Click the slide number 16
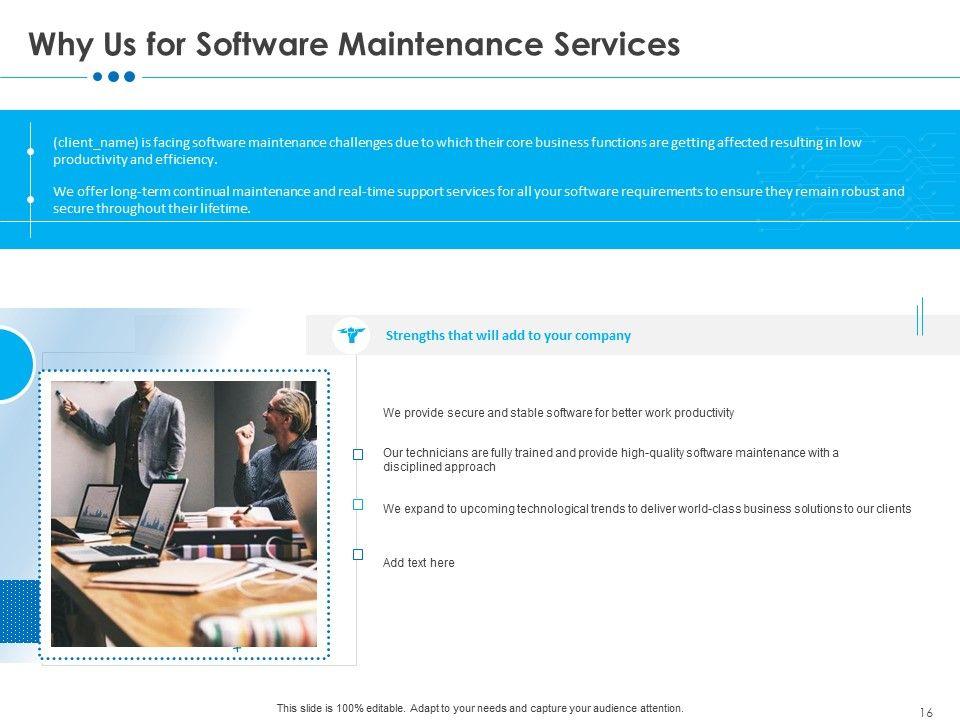Image resolution: width=960 pixels, height=720 pixels. coord(925,711)
